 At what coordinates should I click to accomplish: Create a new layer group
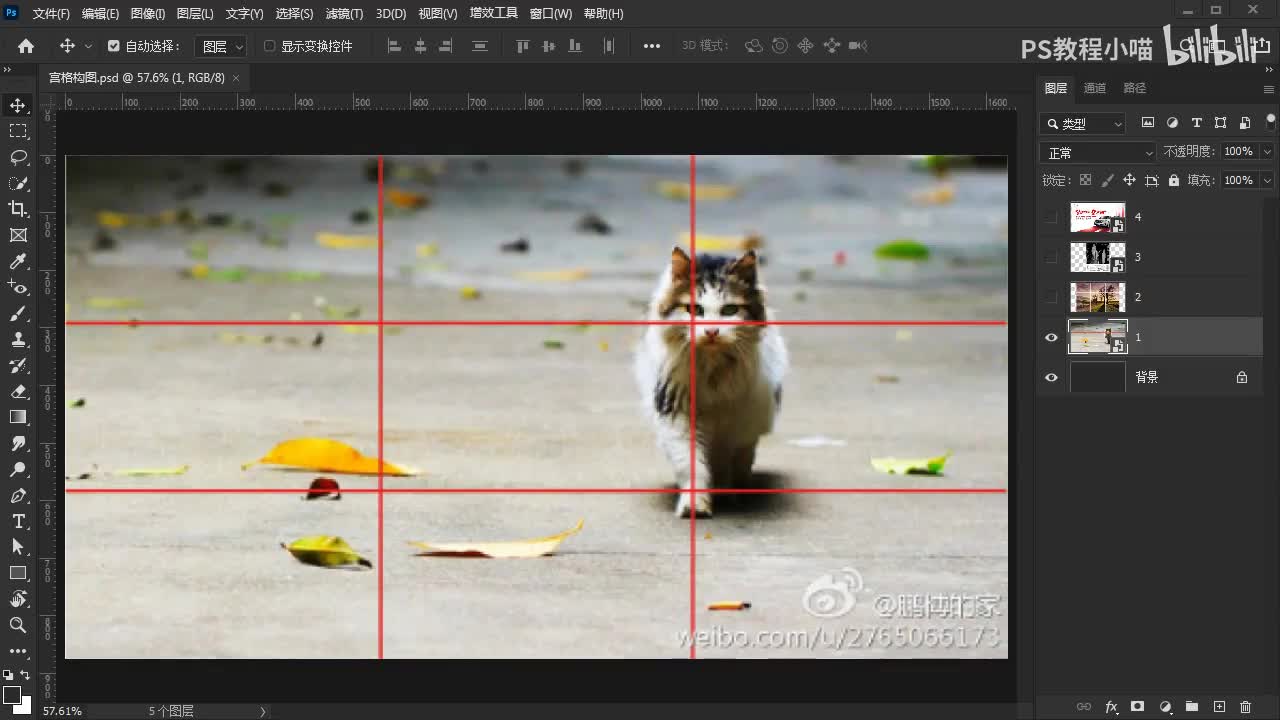(x=1192, y=707)
